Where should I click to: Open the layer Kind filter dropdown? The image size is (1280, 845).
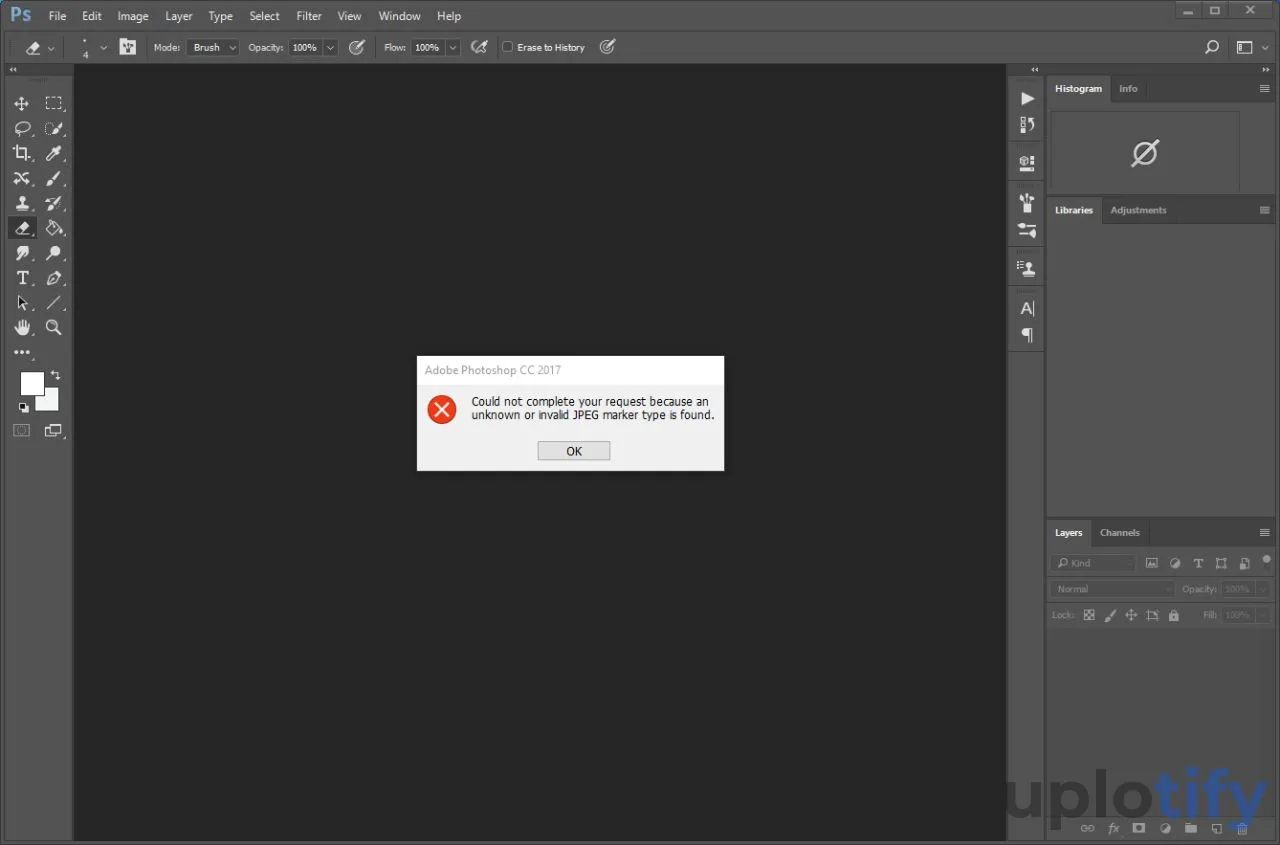1094,563
